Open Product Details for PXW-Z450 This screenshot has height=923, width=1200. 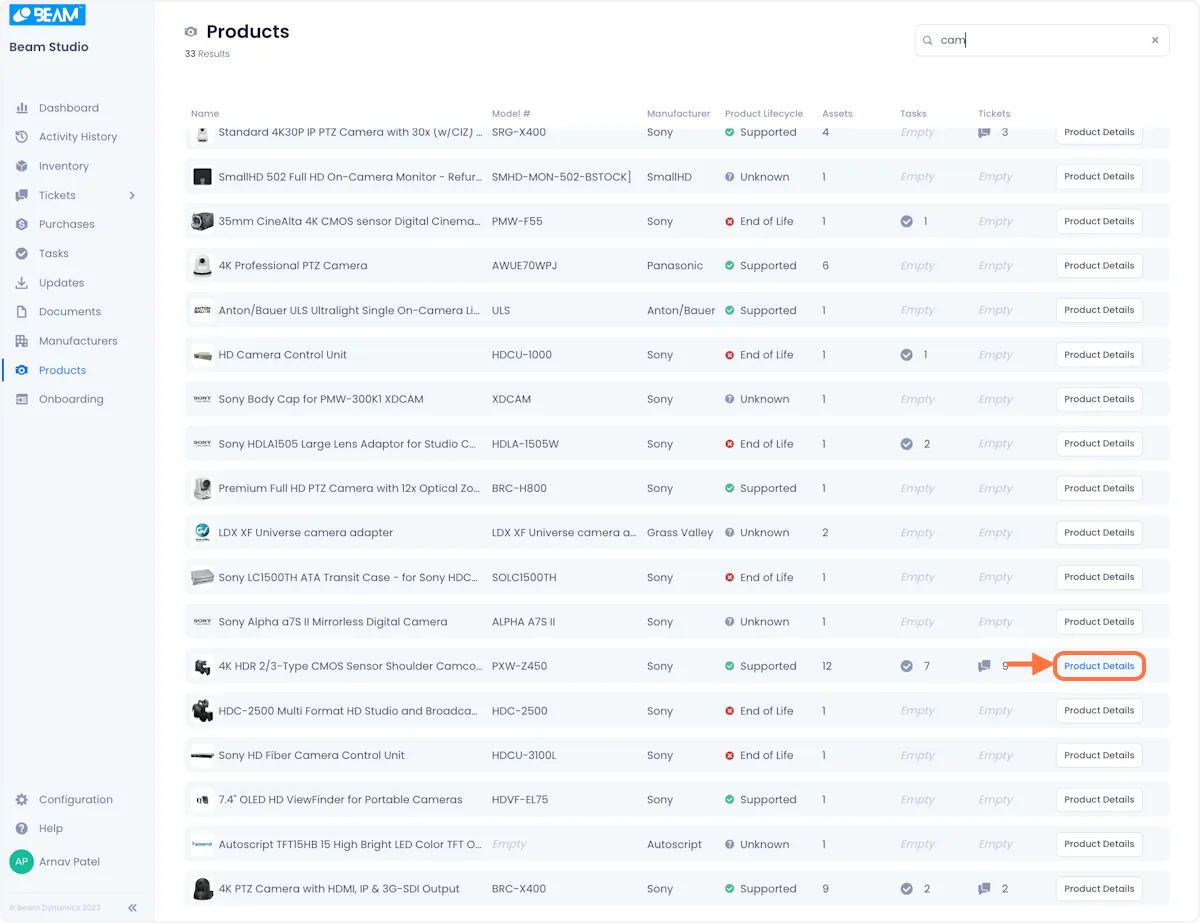pos(1099,666)
